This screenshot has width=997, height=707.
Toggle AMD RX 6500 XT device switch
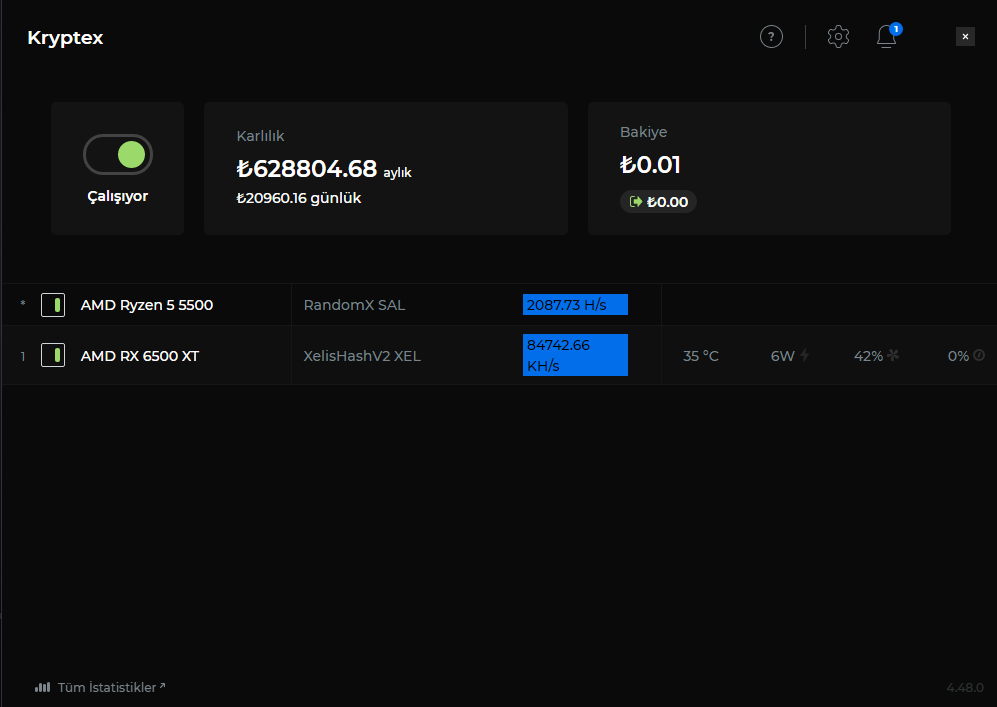[53, 355]
